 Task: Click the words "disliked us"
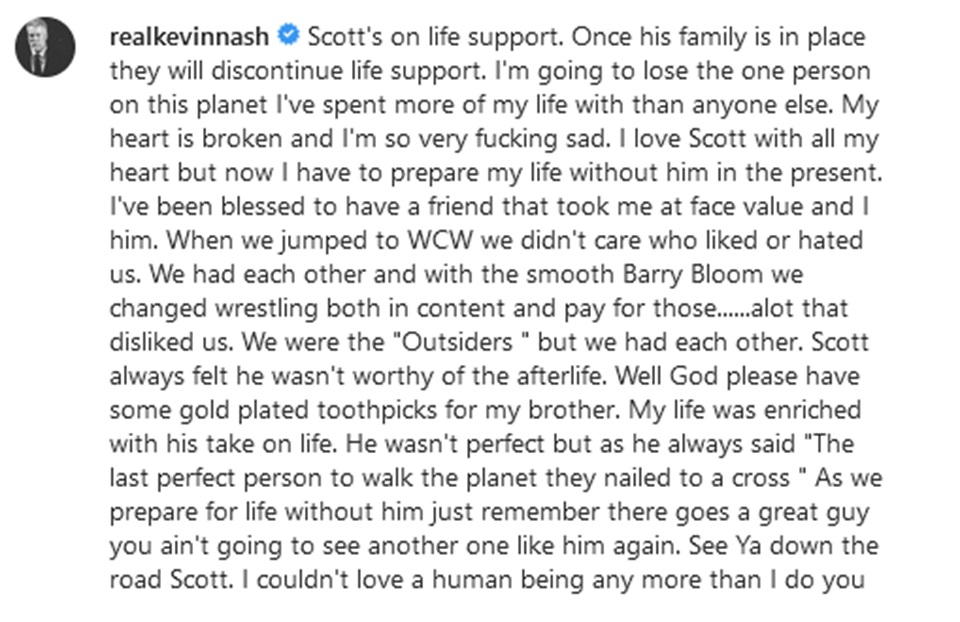(x=171, y=342)
